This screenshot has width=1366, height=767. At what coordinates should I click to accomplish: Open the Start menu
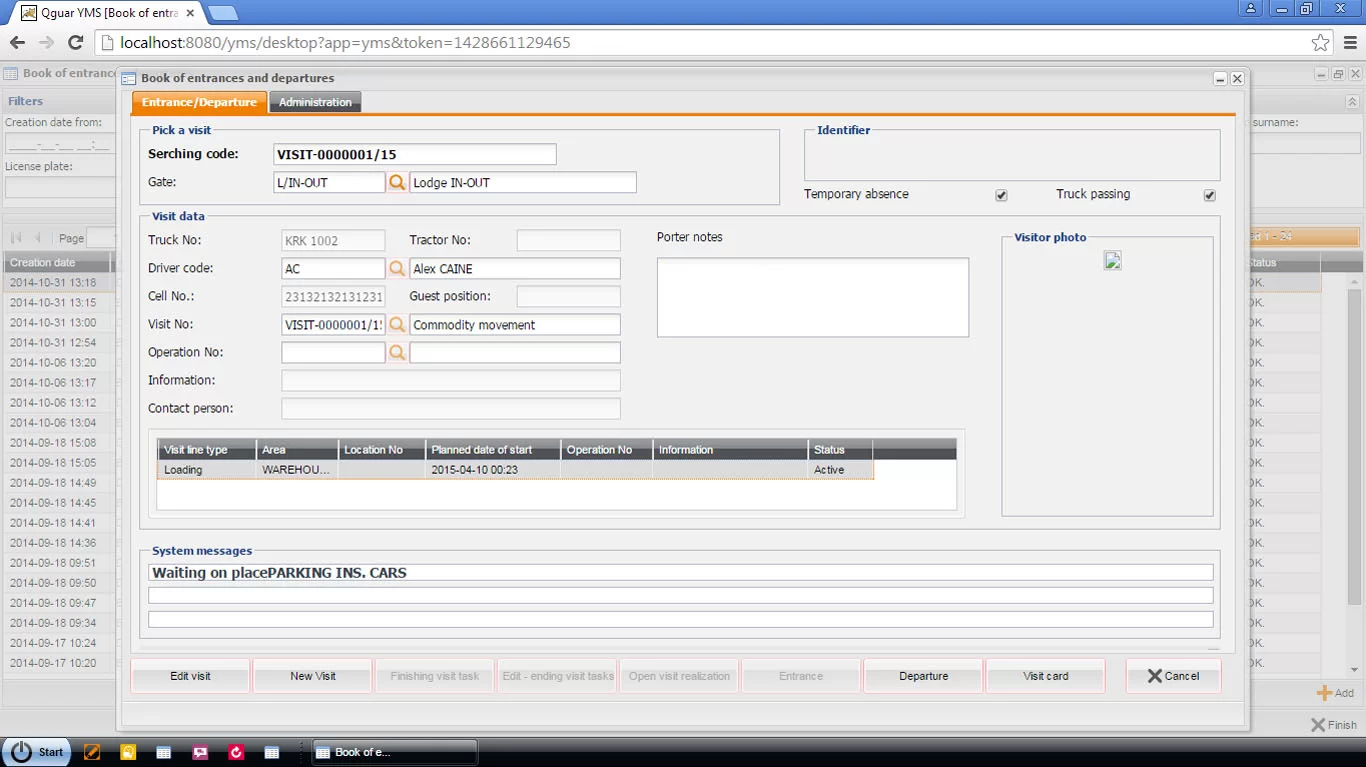pos(37,751)
